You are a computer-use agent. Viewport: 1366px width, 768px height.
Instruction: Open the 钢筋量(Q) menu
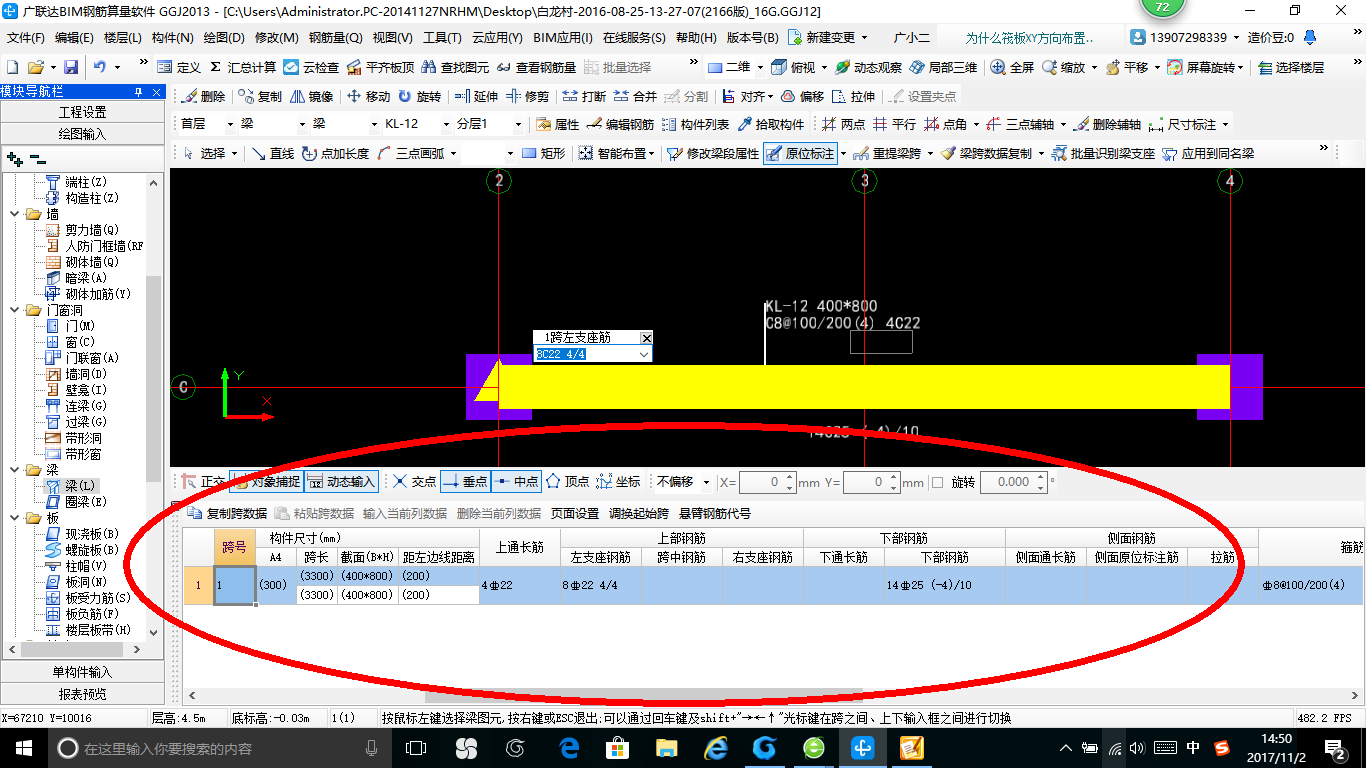[x=335, y=38]
